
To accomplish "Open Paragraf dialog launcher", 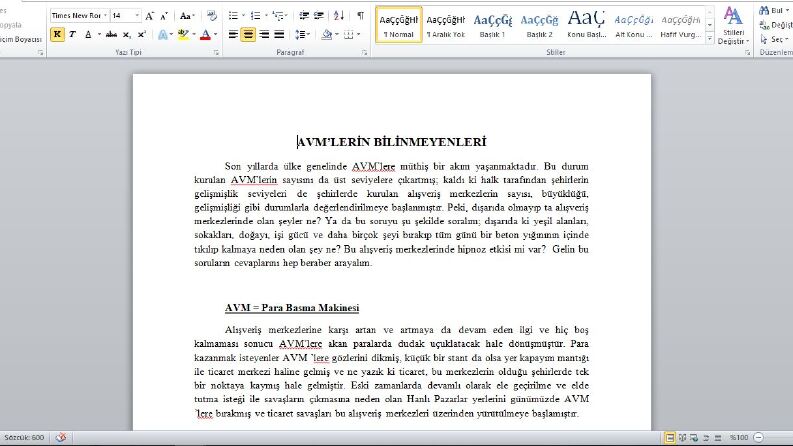I will point(364,52).
